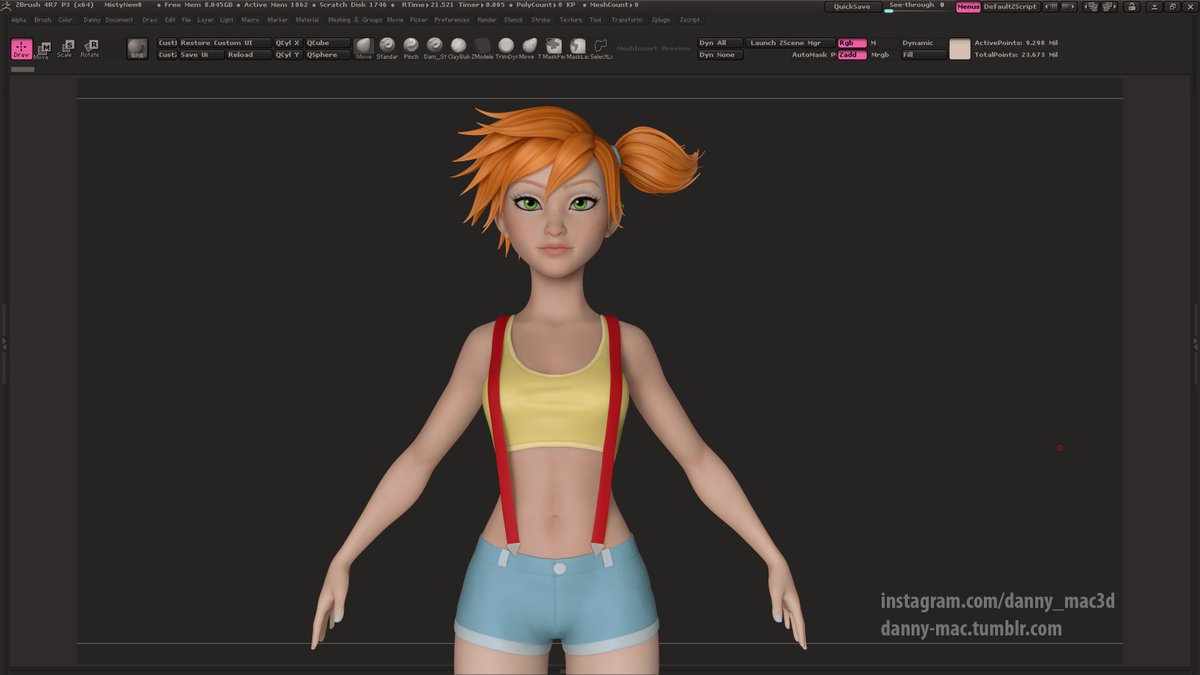Screen dimensions: 1200x675
Task: Expand the left tray divider arrow
Action: (3, 343)
